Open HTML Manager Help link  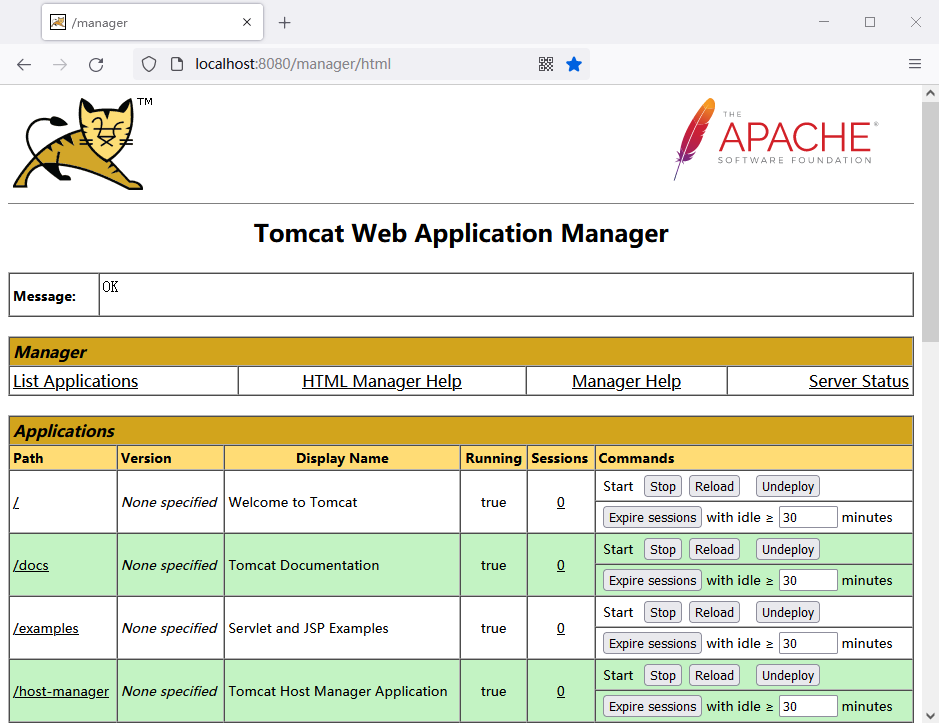382,381
